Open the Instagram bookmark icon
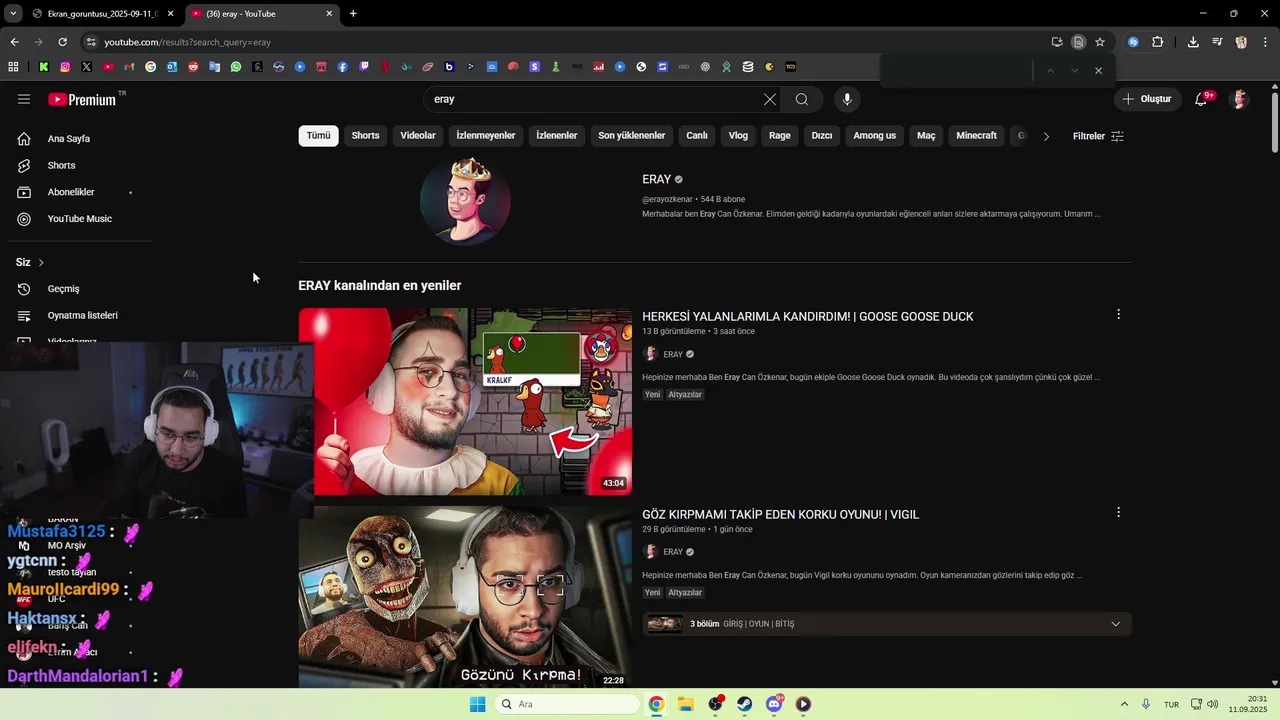Screen dimensions: 1280x720 [x=65, y=67]
